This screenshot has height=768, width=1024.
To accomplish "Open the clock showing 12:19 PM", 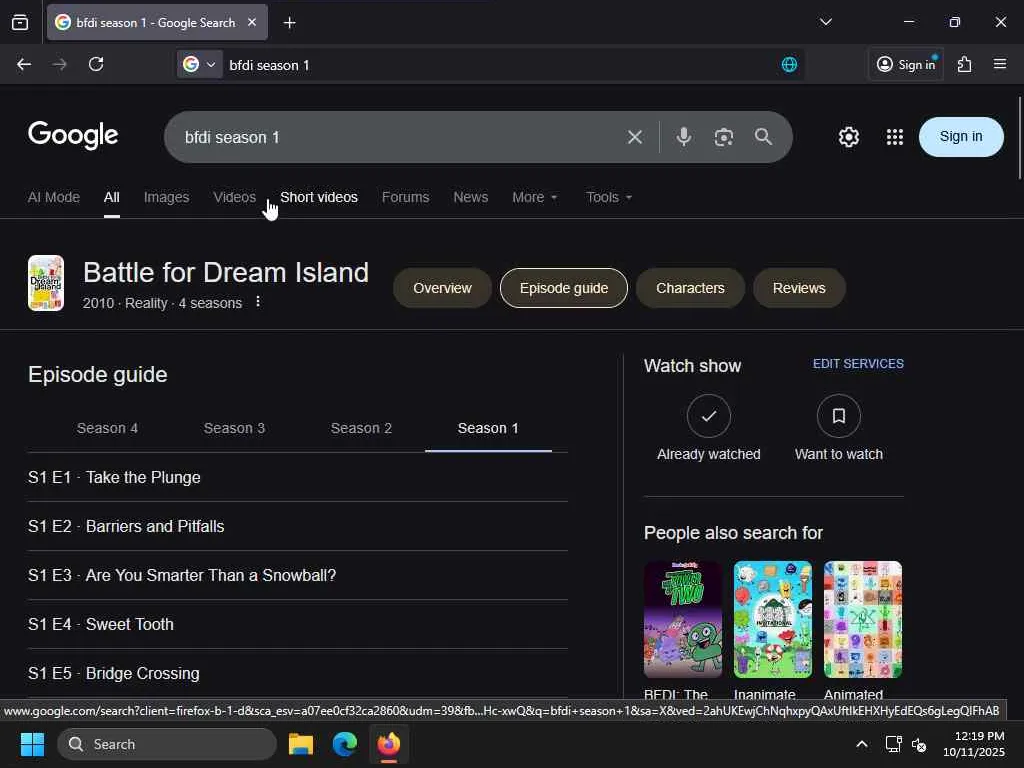I will (x=974, y=744).
